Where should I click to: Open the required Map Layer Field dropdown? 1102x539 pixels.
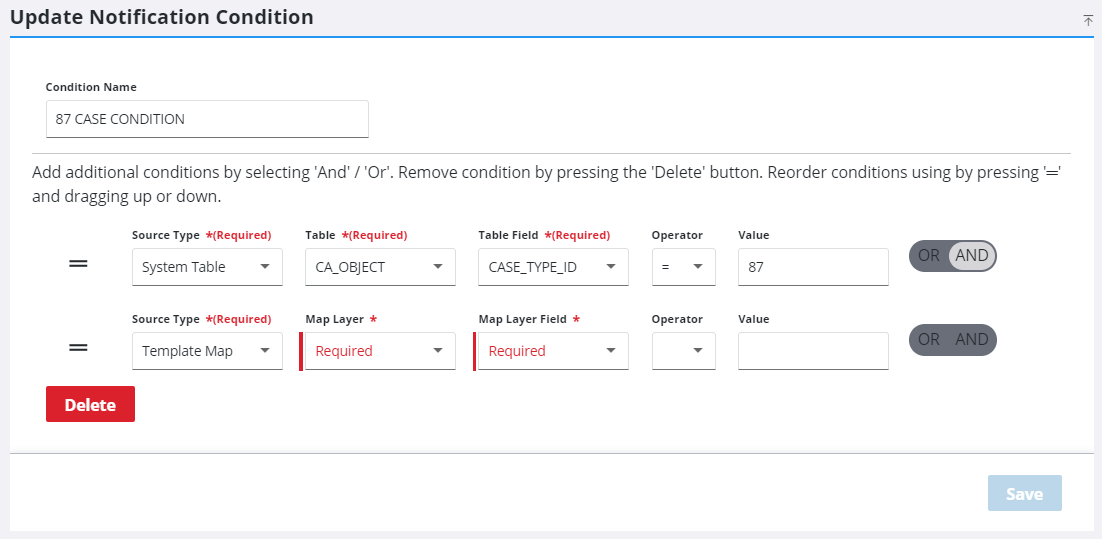tap(553, 351)
